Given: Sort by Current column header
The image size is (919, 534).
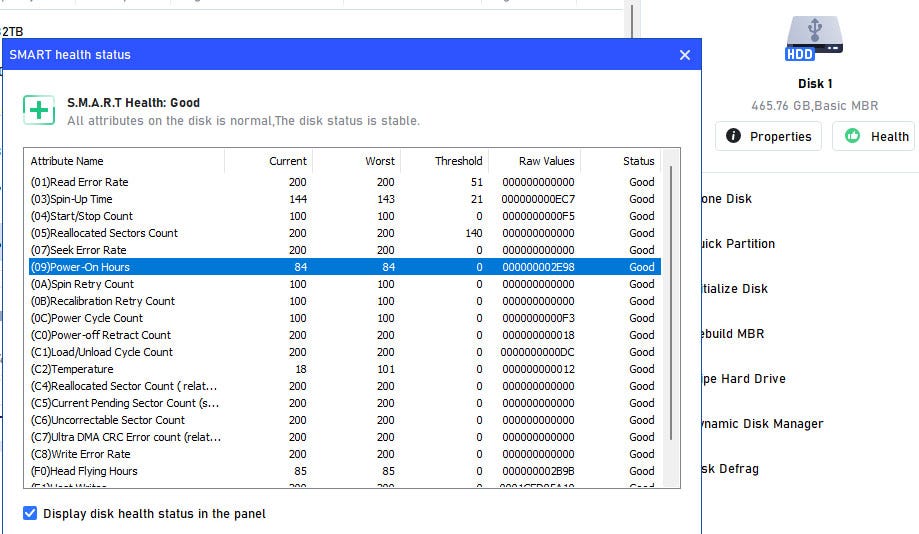Looking at the screenshot, I should (x=287, y=161).
